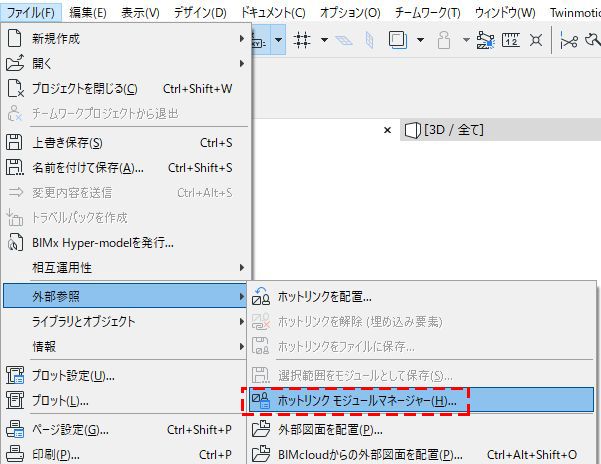Select ホットリンクを配置...
The width and height of the screenshot is (601, 464).
click(421, 296)
